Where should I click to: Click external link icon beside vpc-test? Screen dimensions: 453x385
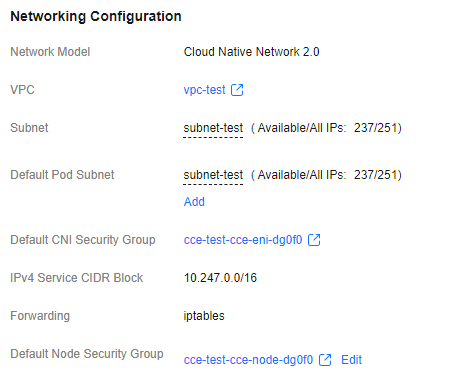click(237, 90)
